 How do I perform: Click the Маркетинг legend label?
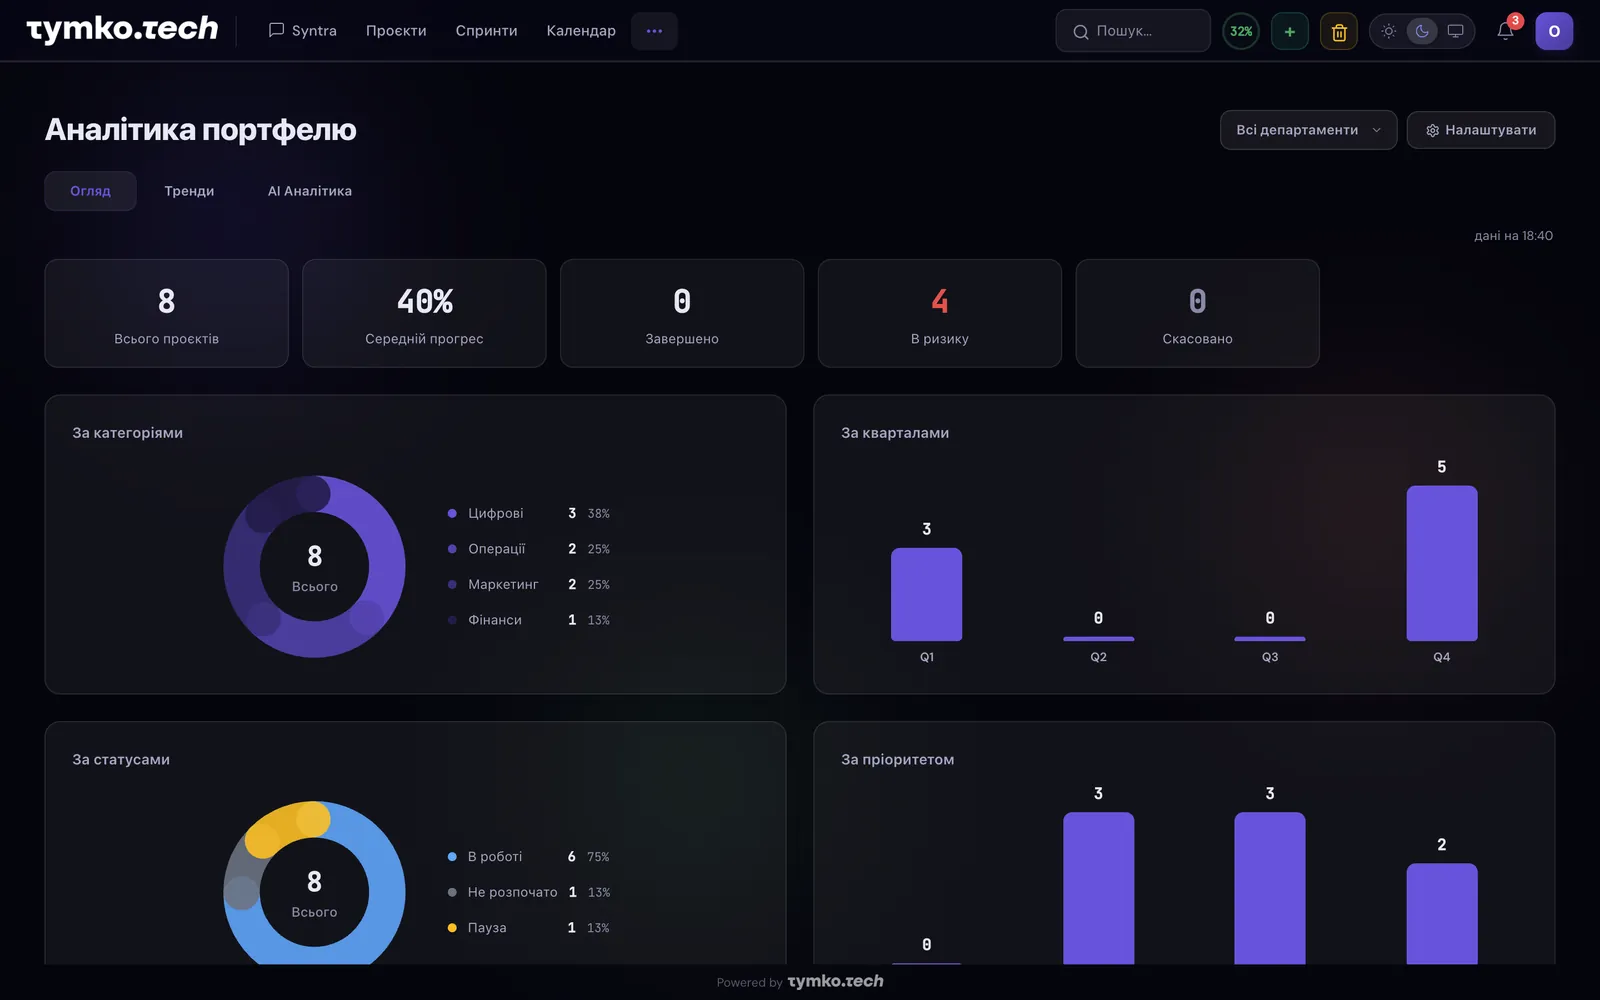point(503,584)
